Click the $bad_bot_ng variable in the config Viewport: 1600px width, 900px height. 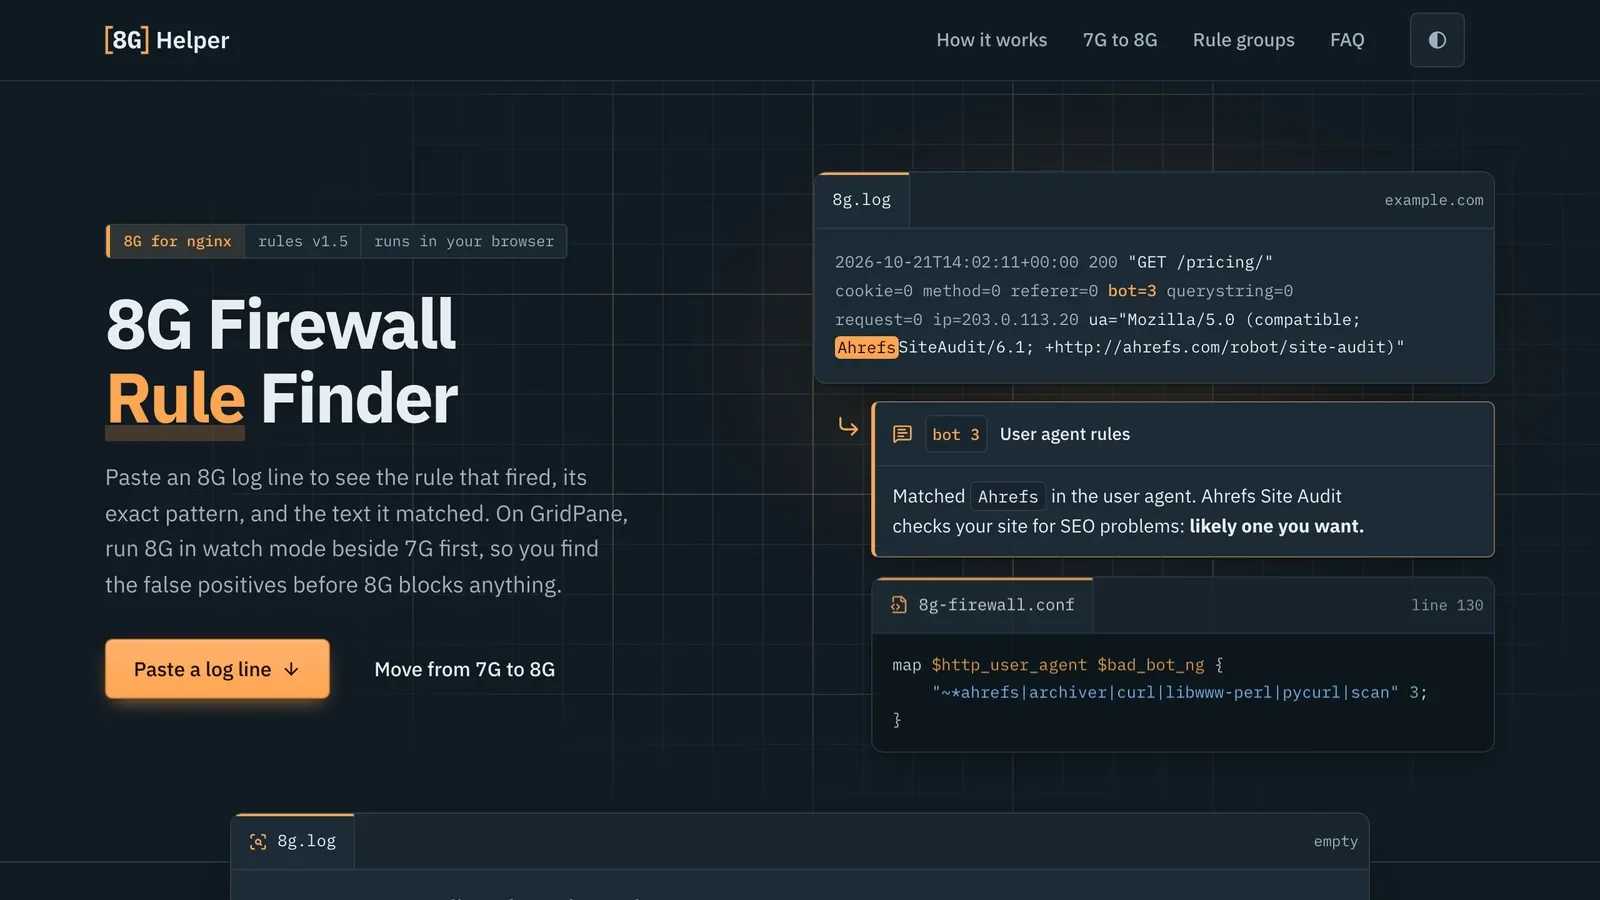coord(1151,665)
